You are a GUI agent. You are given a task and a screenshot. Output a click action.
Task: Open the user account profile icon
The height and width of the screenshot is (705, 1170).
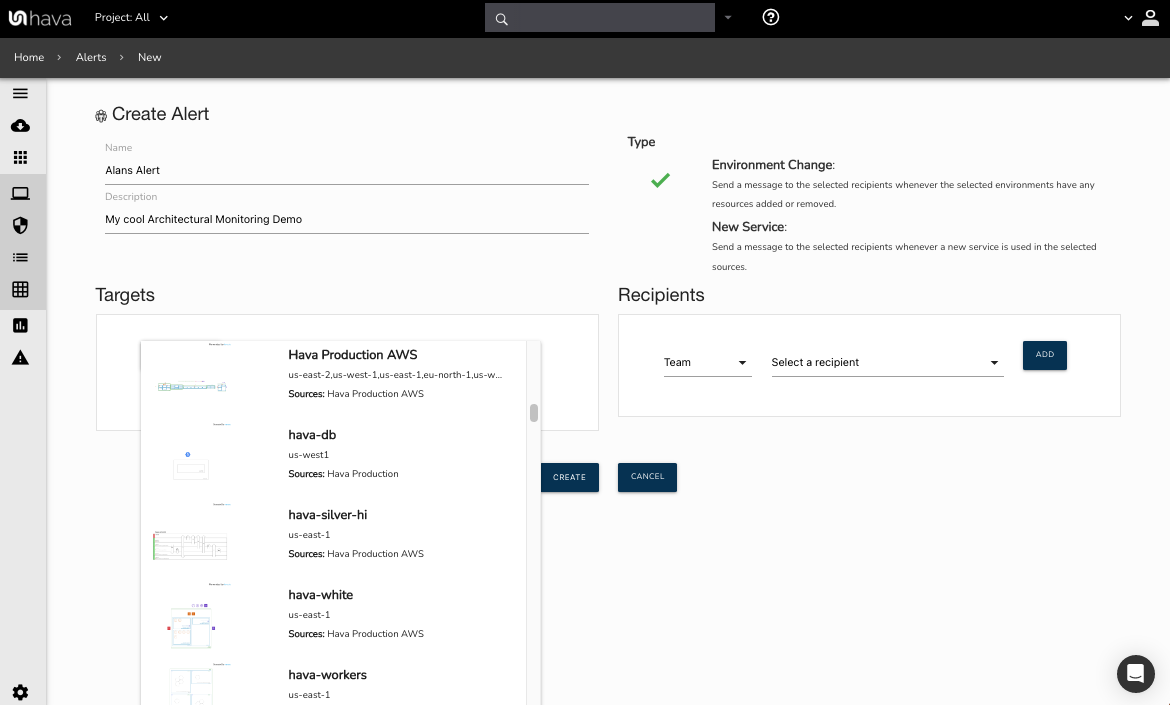coord(1150,17)
